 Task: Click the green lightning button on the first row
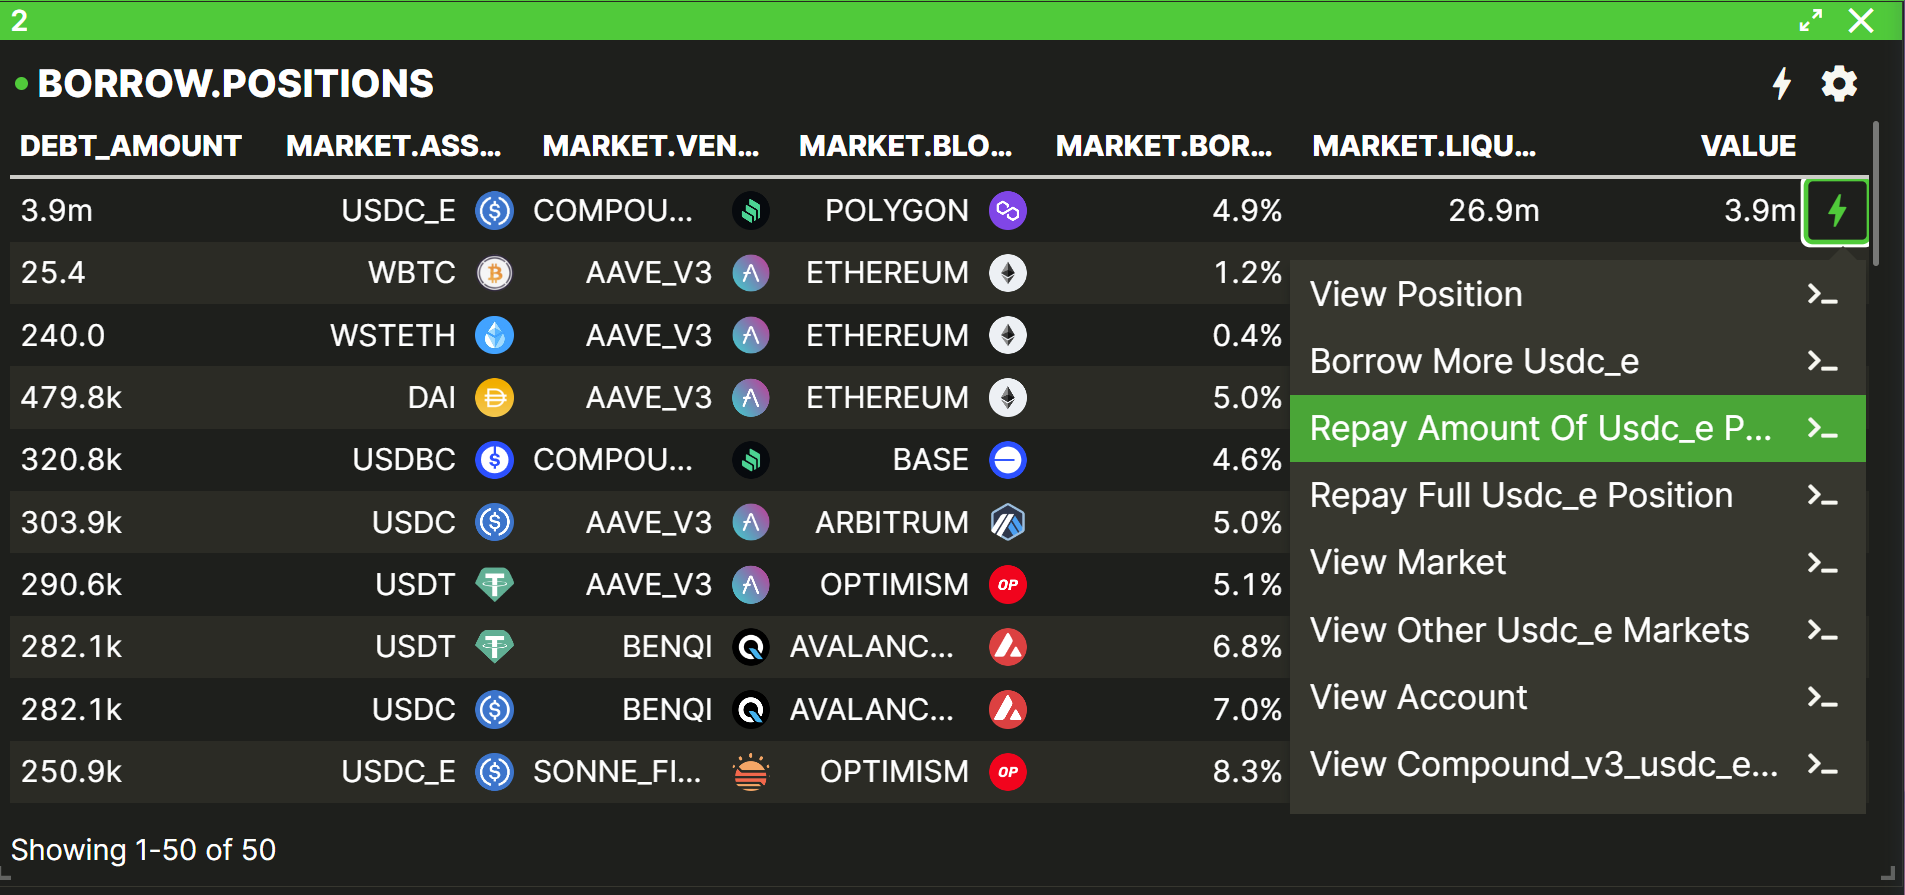tap(1836, 211)
